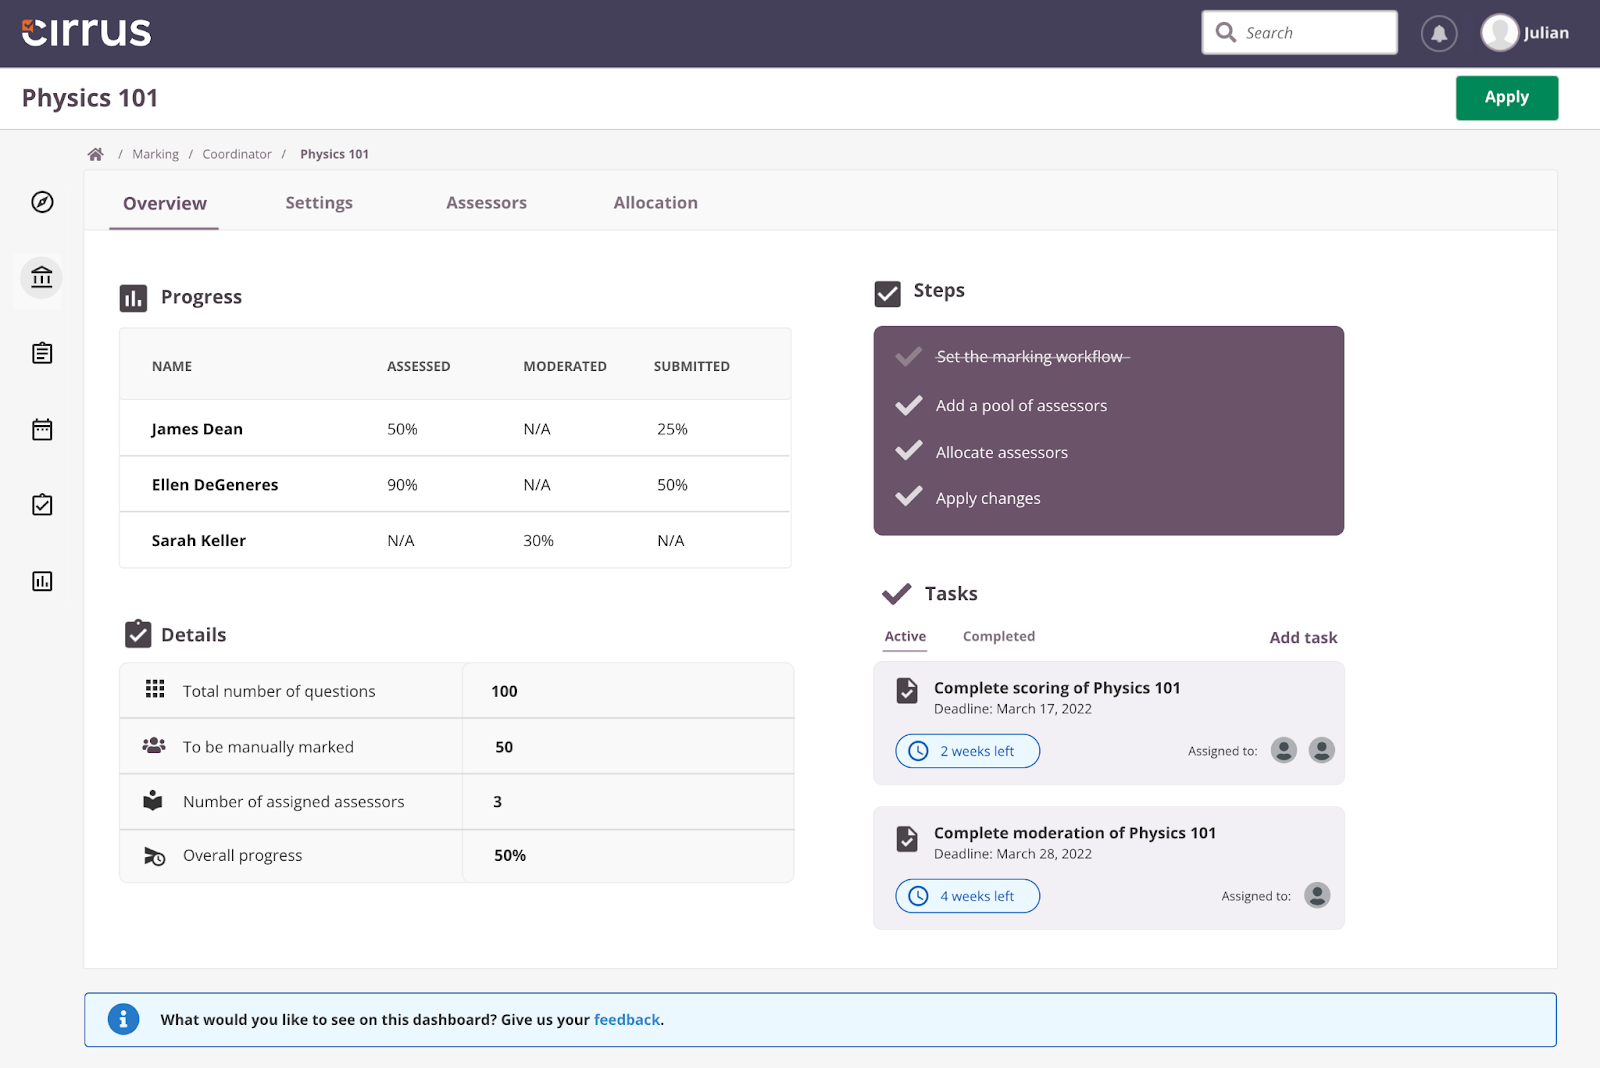Image resolution: width=1600 pixels, height=1068 pixels.
Task: Click the NAME column header
Action: point(172,367)
